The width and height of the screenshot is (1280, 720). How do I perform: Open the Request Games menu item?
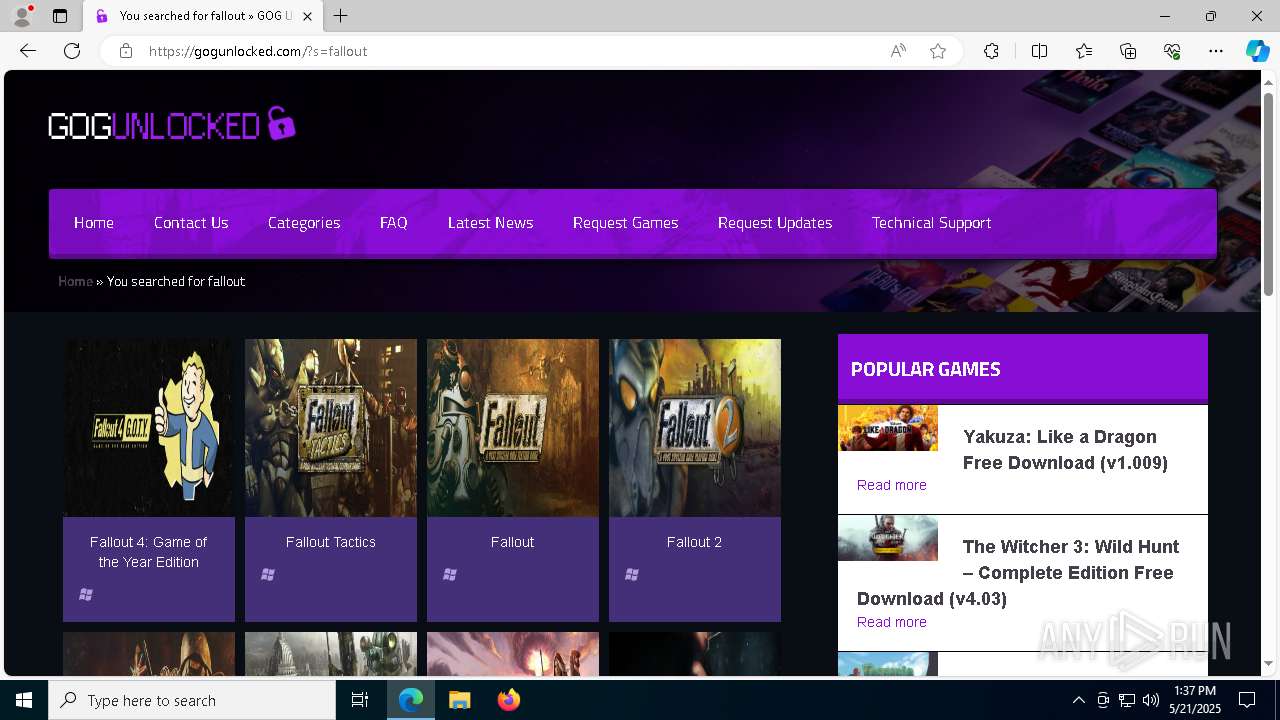coord(626,222)
